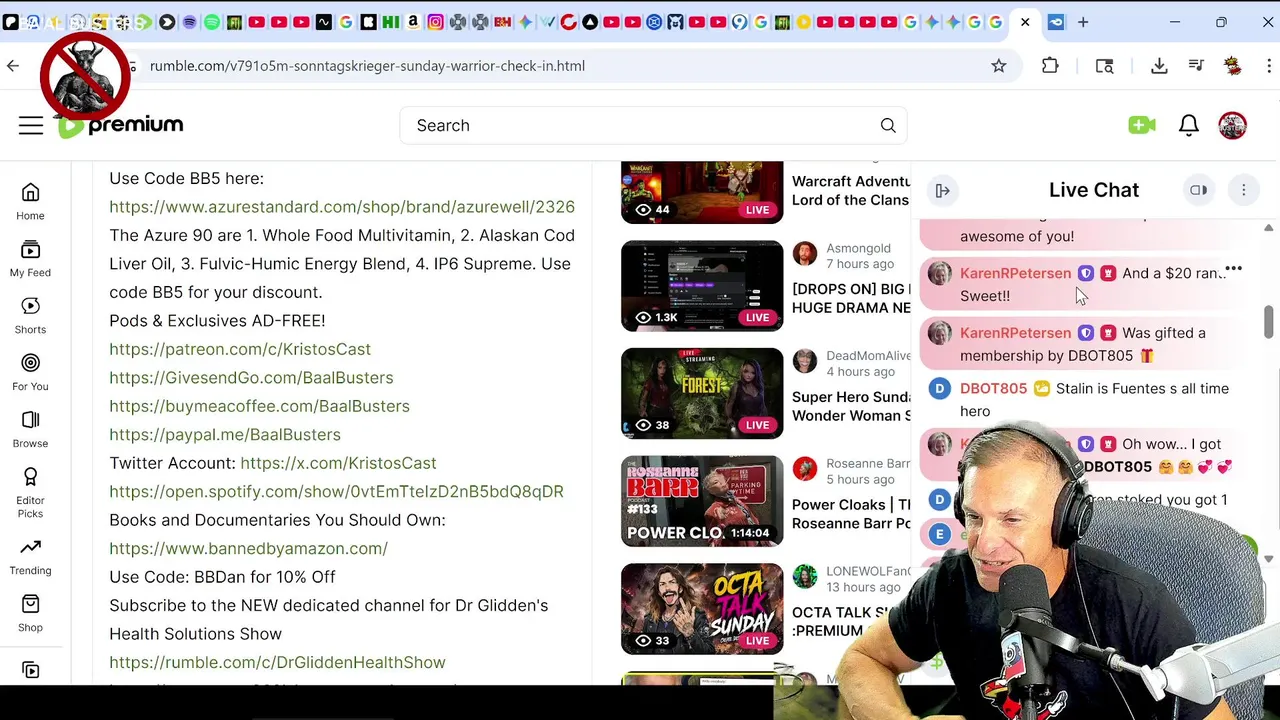Open media controls icon in toolbar
This screenshot has height=720, width=1280.
[x=1196, y=66]
